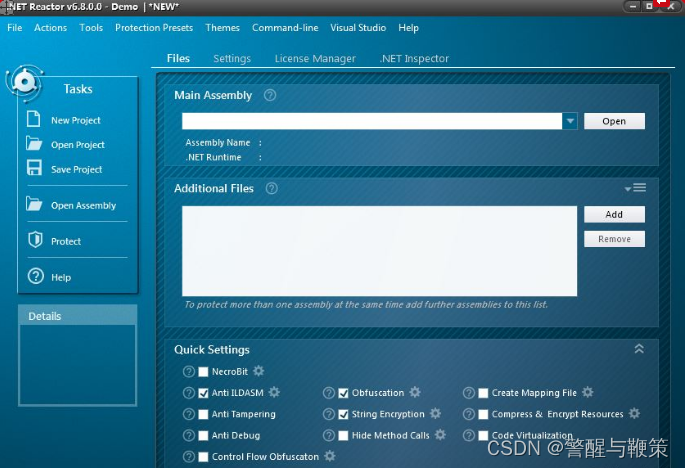Click the Save Project floppy disk icon

click(x=34, y=168)
